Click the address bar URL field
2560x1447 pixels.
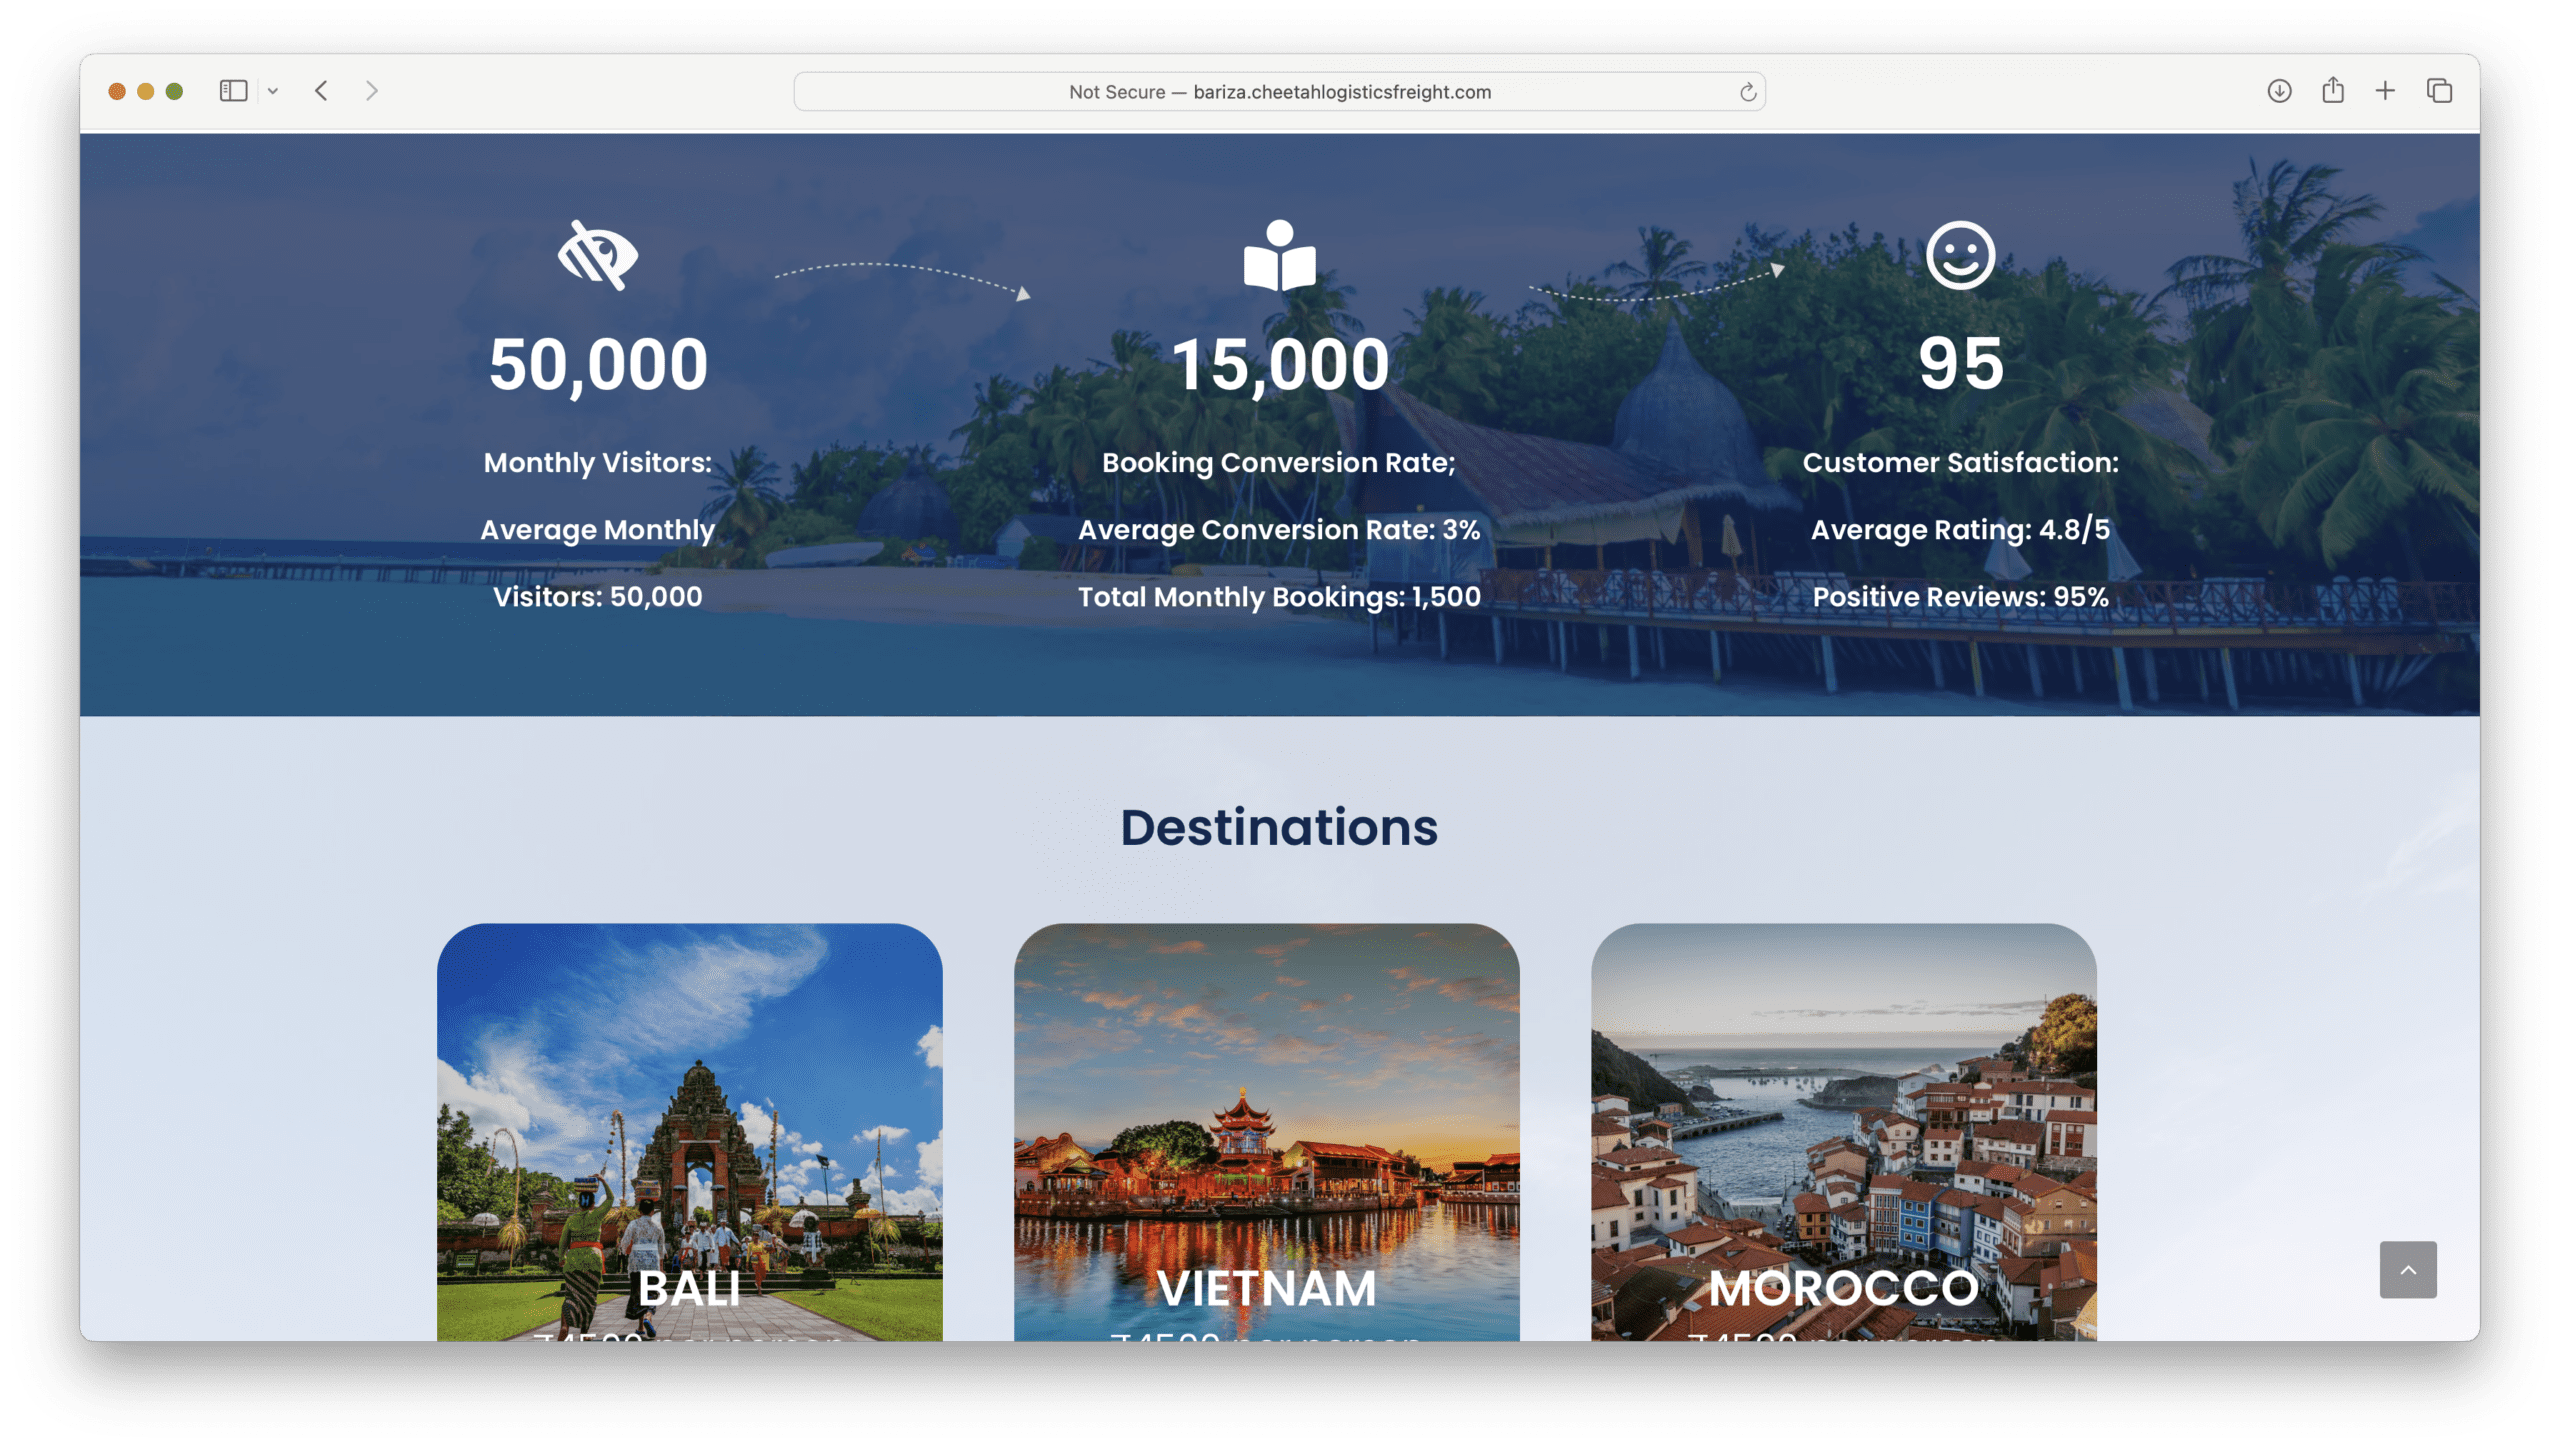(x=1279, y=92)
